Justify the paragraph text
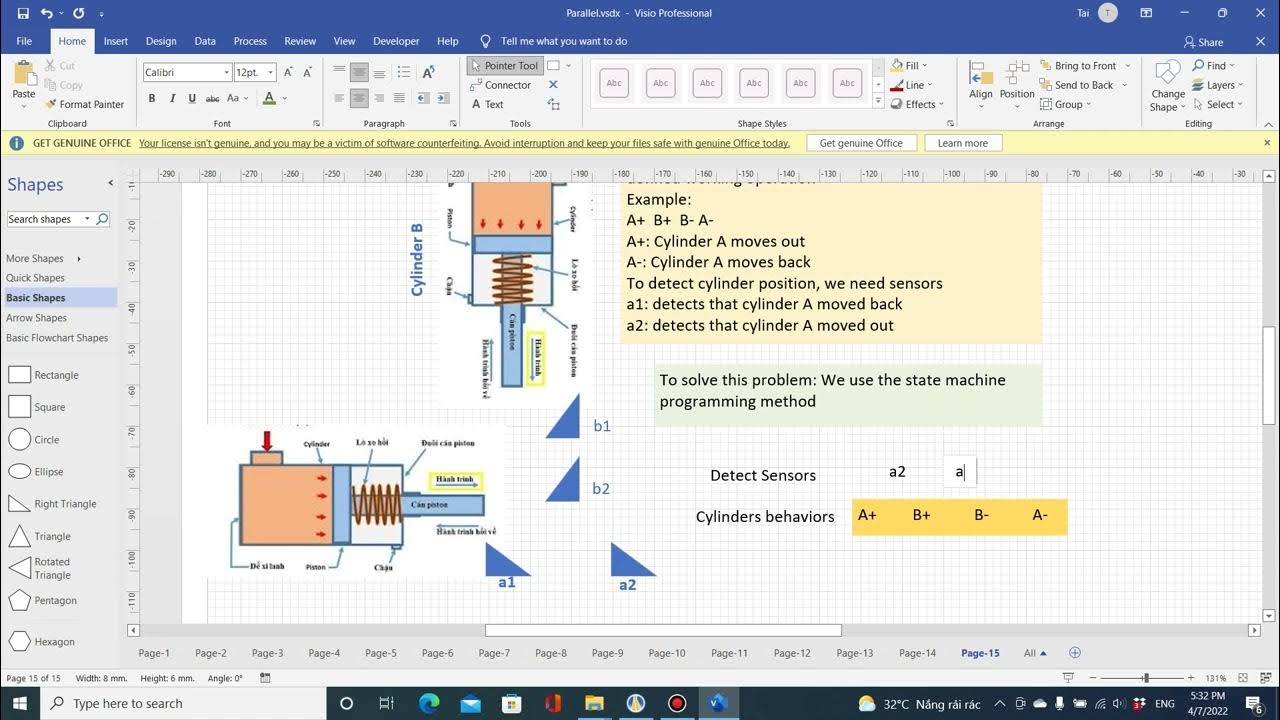The height and width of the screenshot is (720, 1280). [x=399, y=98]
